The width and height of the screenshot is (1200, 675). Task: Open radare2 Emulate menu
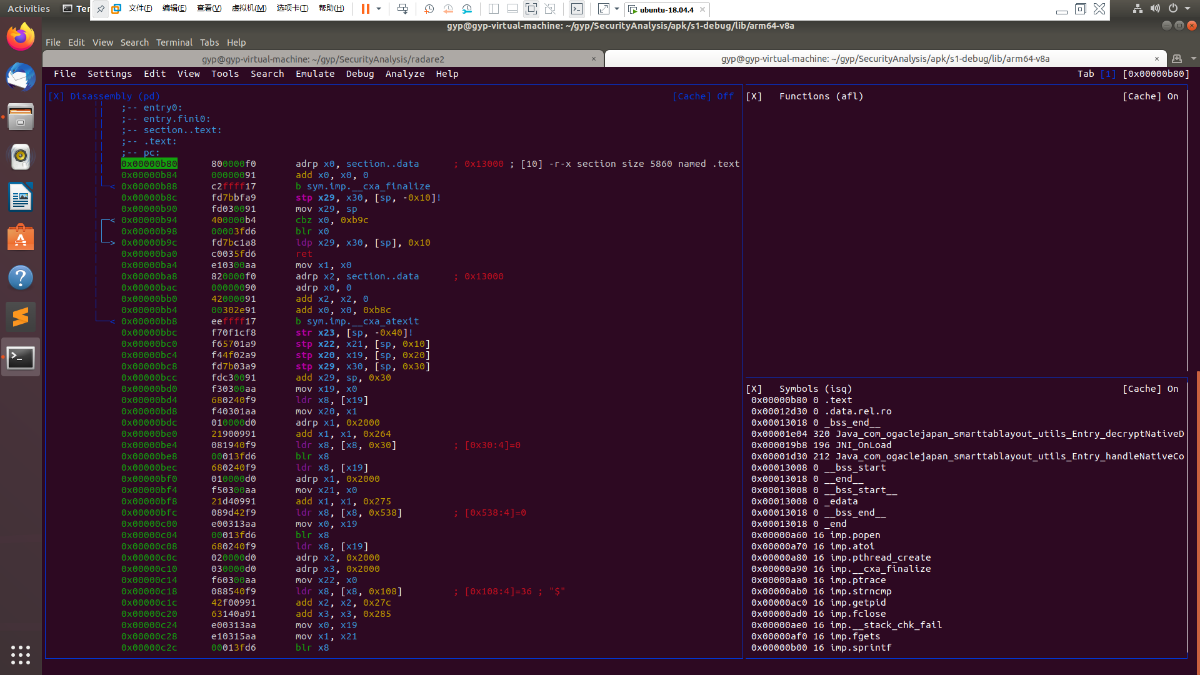click(315, 74)
